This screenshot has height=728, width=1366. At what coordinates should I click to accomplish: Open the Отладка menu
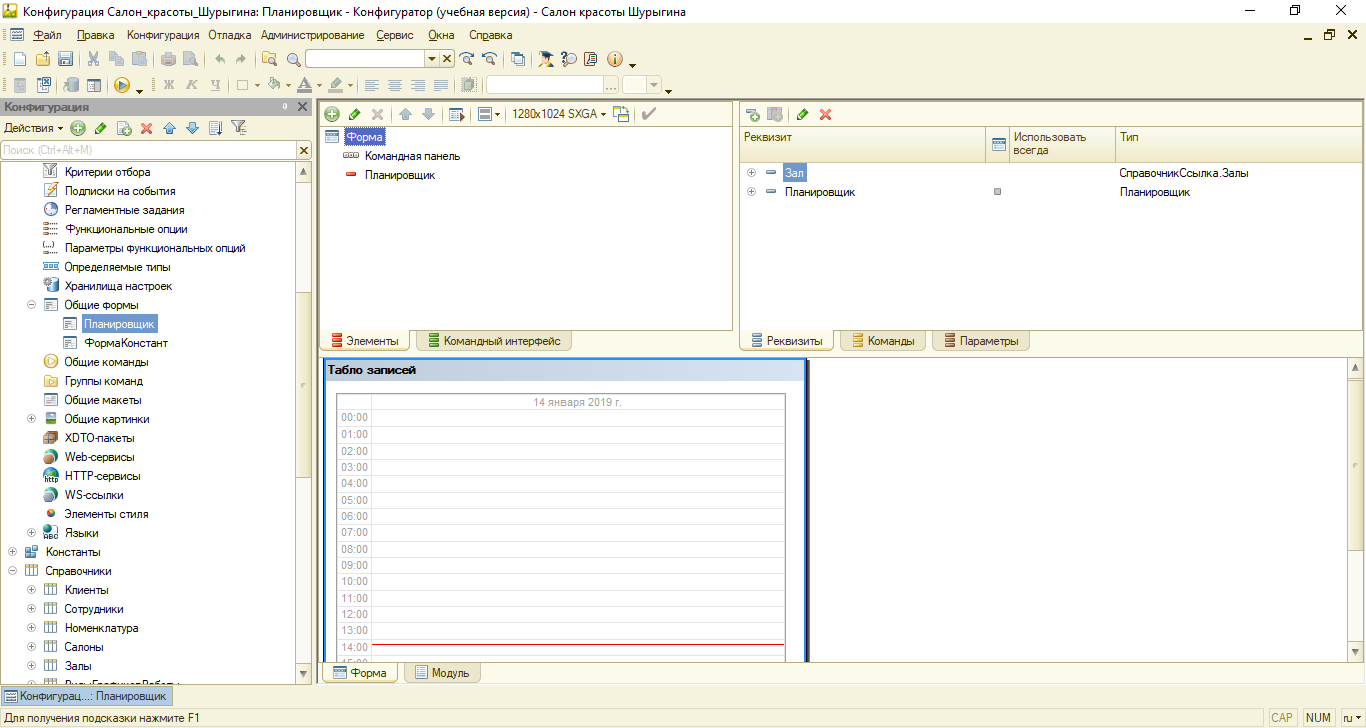230,35
